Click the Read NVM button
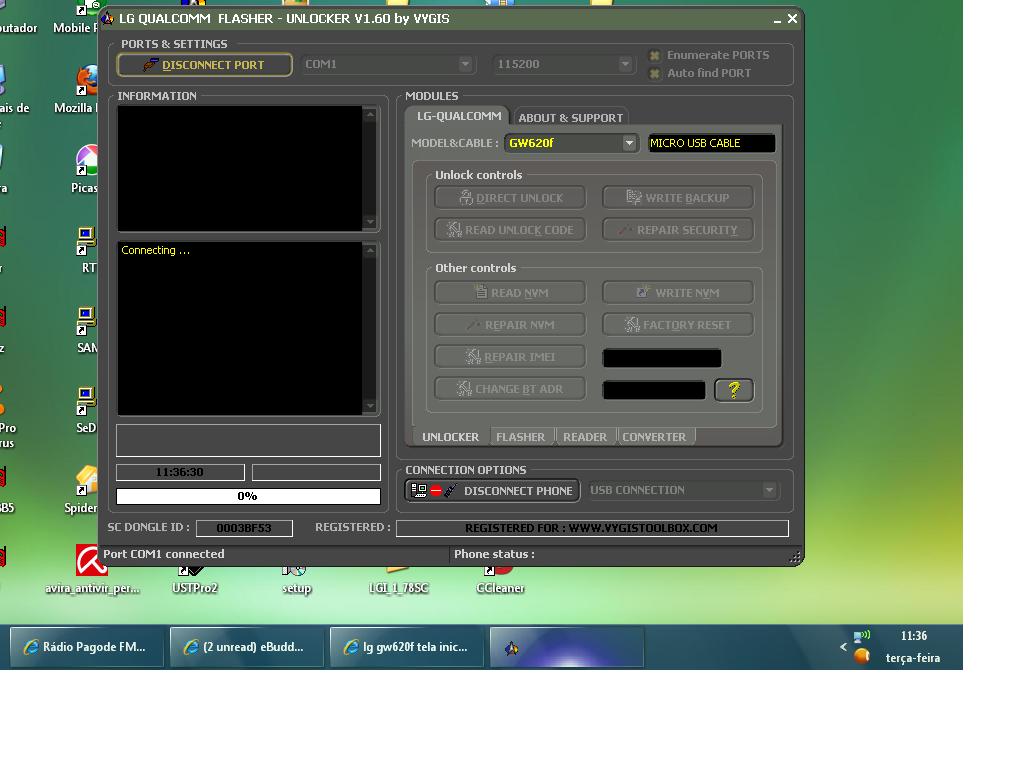The image size is (1024, 768). tap(510, 293)
